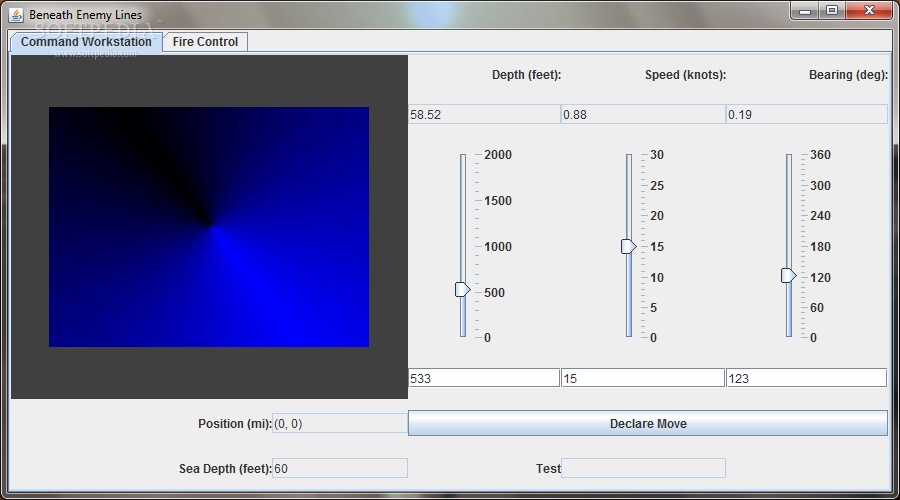The height and width of the screenshot is (500, 900).
Task: Click the current bearing readout 0.19
Action: point(807,114)
